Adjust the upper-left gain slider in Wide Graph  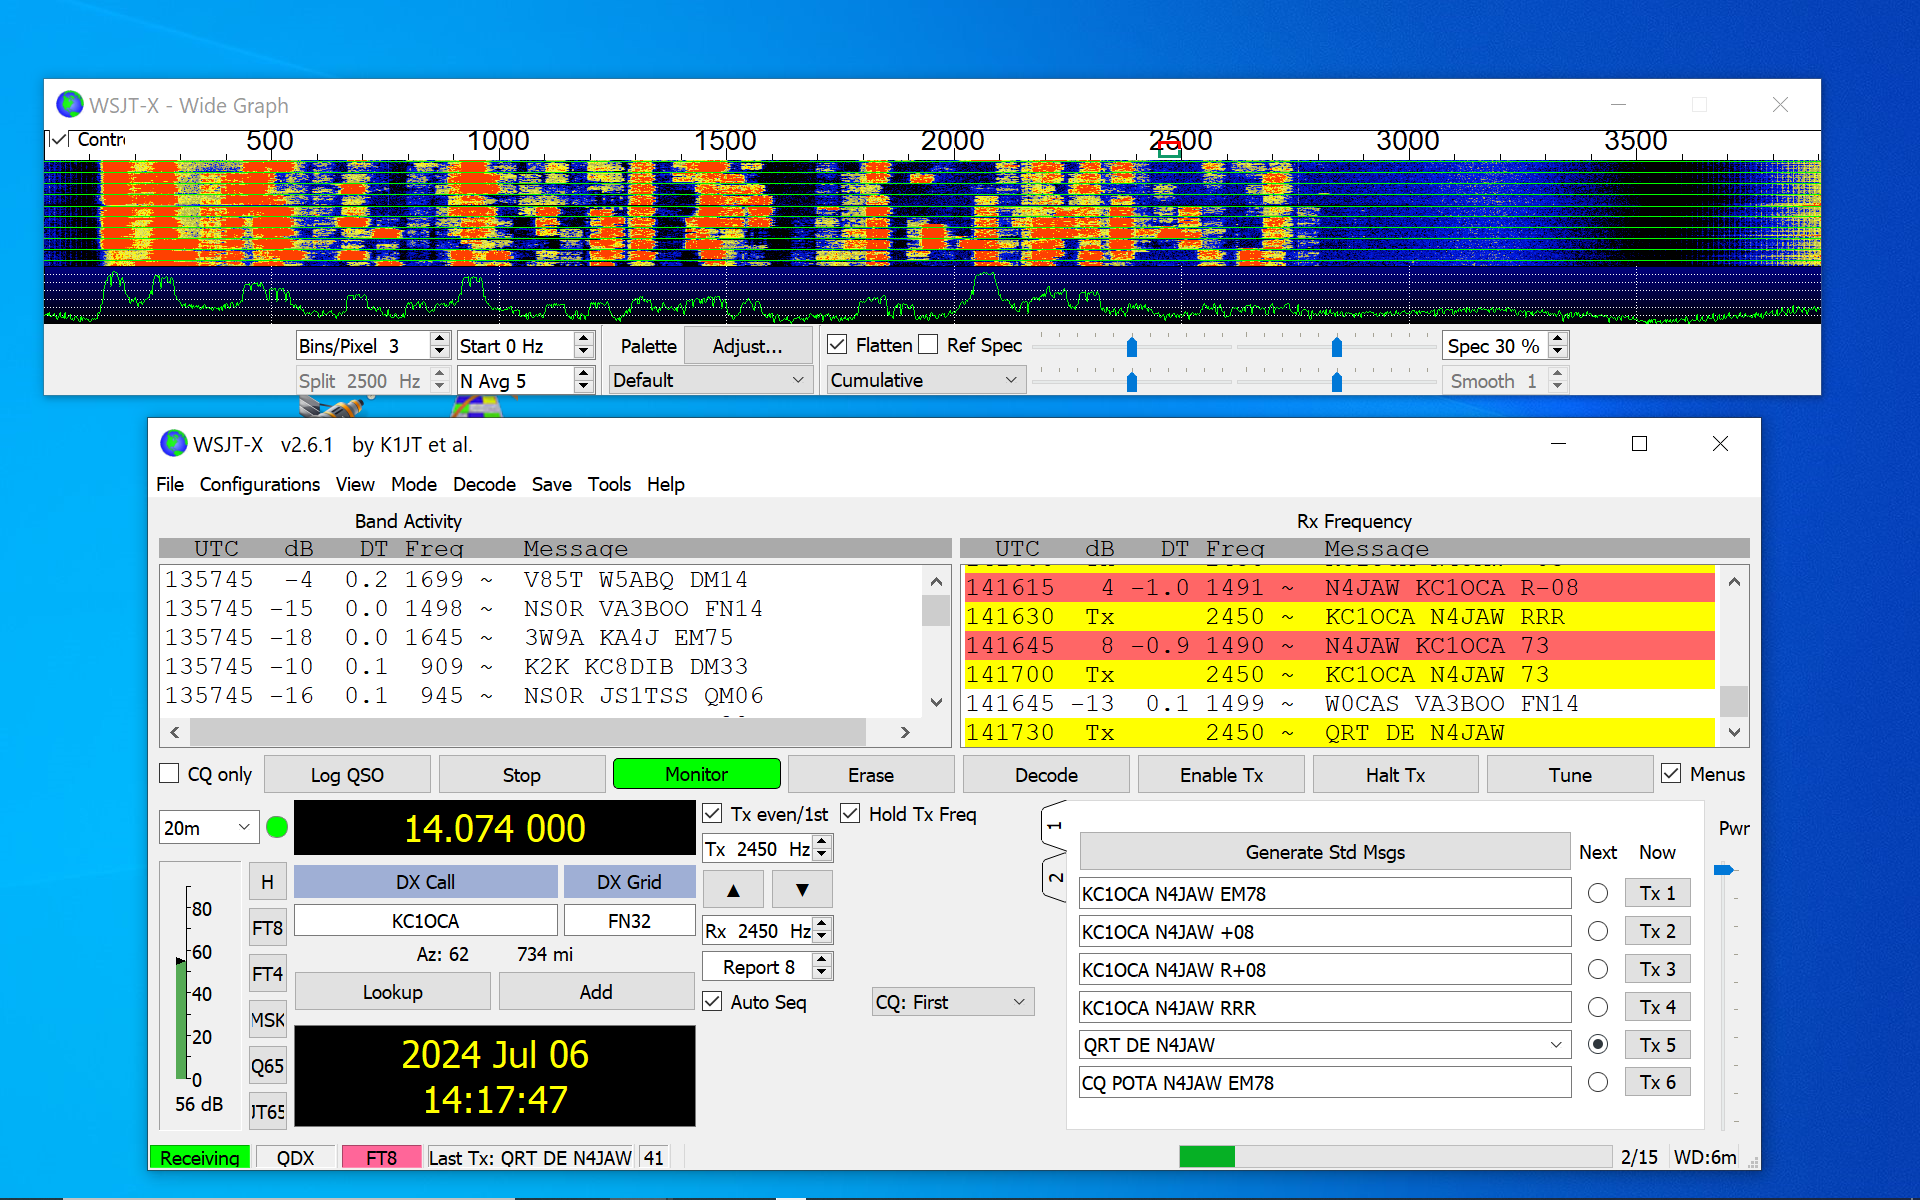(x=1131, y=347)
